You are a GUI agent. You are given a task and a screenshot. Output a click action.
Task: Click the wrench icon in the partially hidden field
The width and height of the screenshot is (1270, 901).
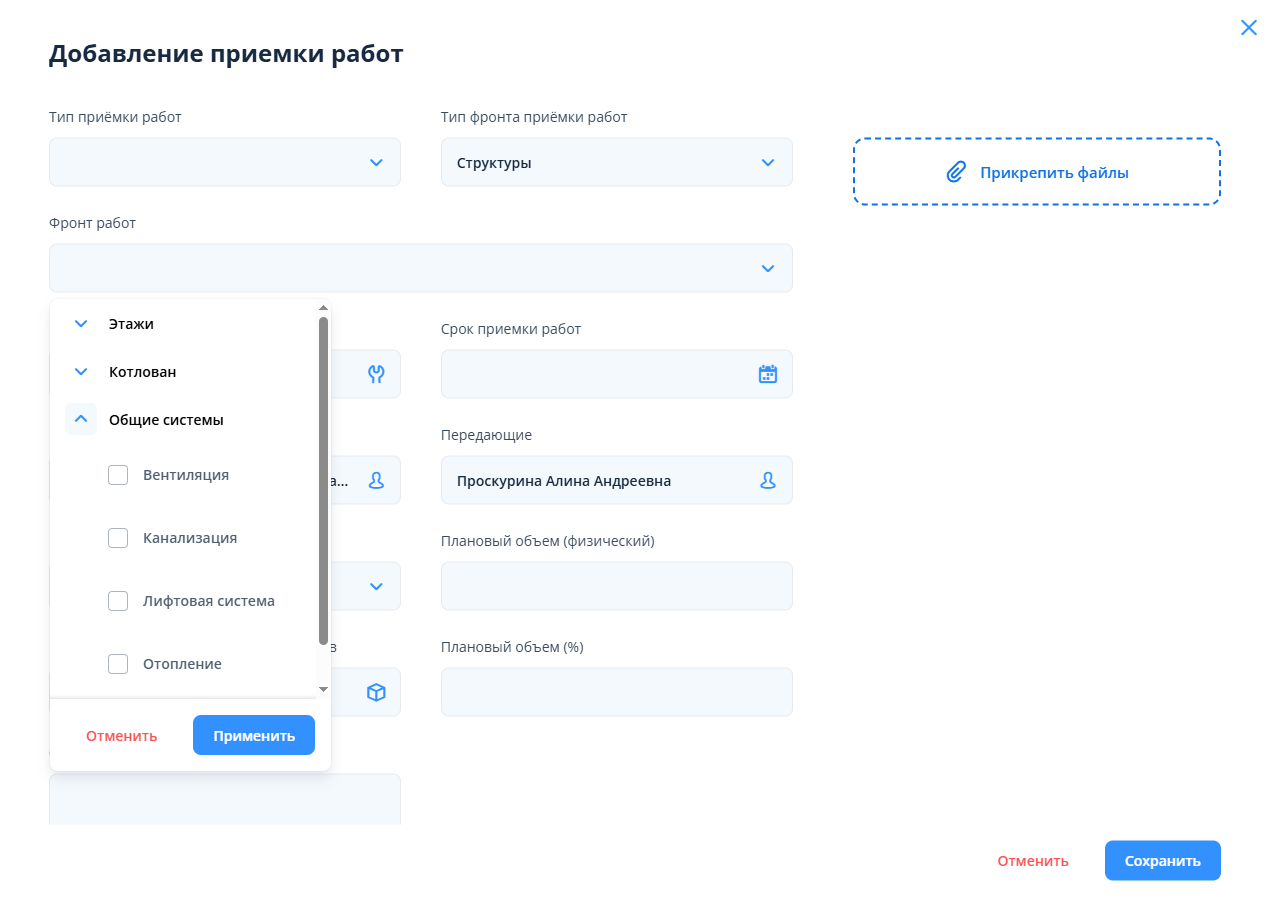(x=376, y=375)
